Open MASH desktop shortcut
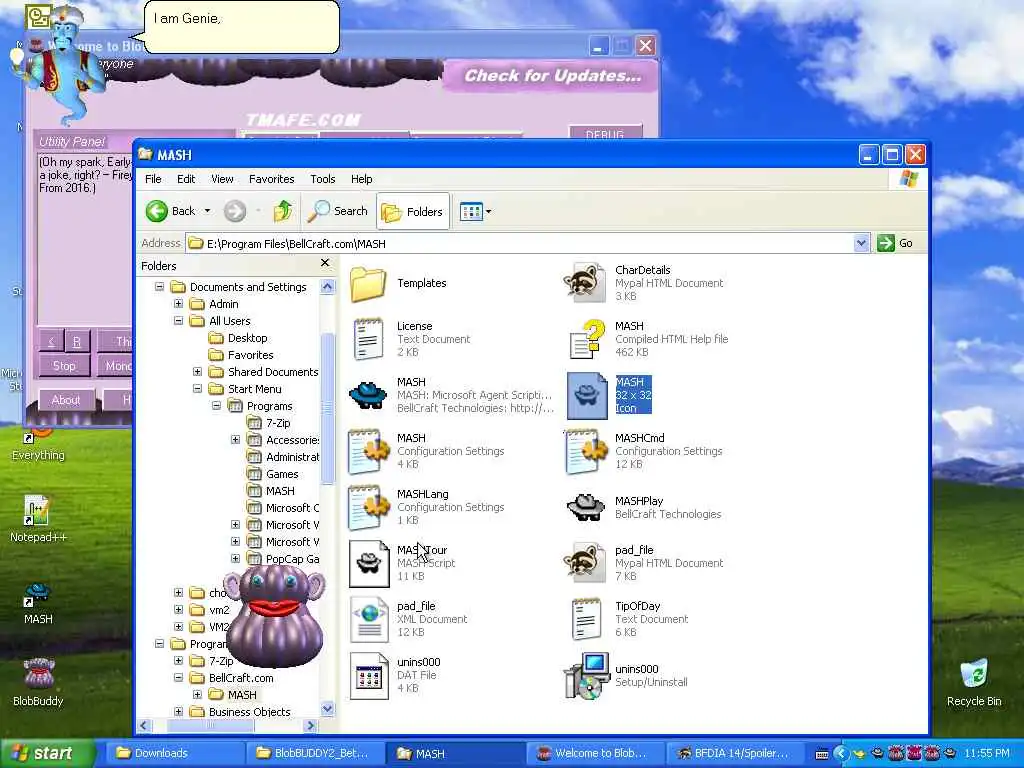 38,602
